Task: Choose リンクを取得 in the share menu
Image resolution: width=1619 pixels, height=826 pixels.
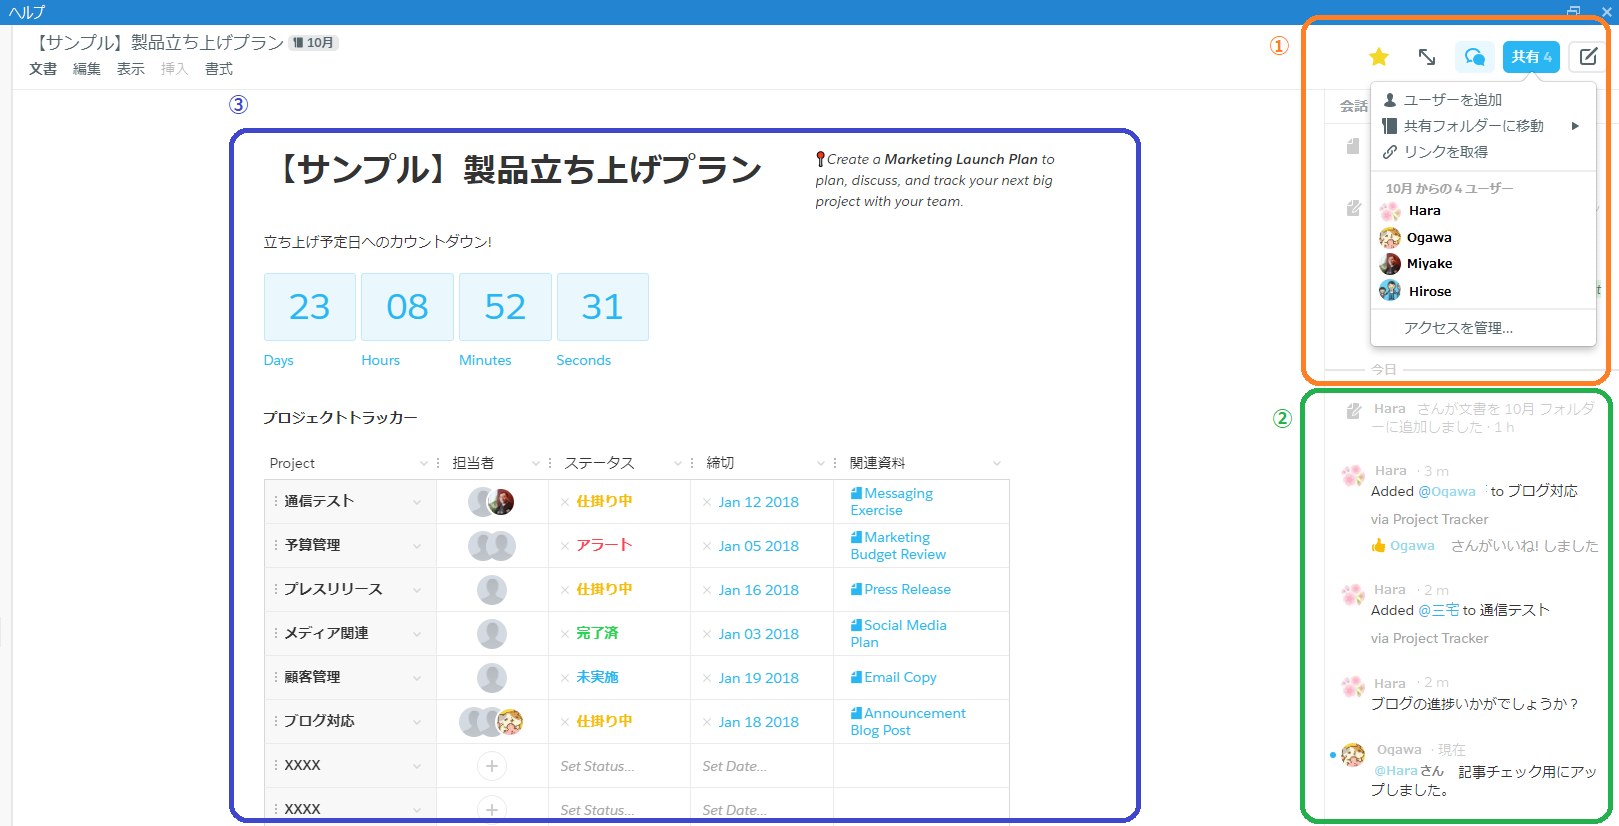Action: 1445,152
